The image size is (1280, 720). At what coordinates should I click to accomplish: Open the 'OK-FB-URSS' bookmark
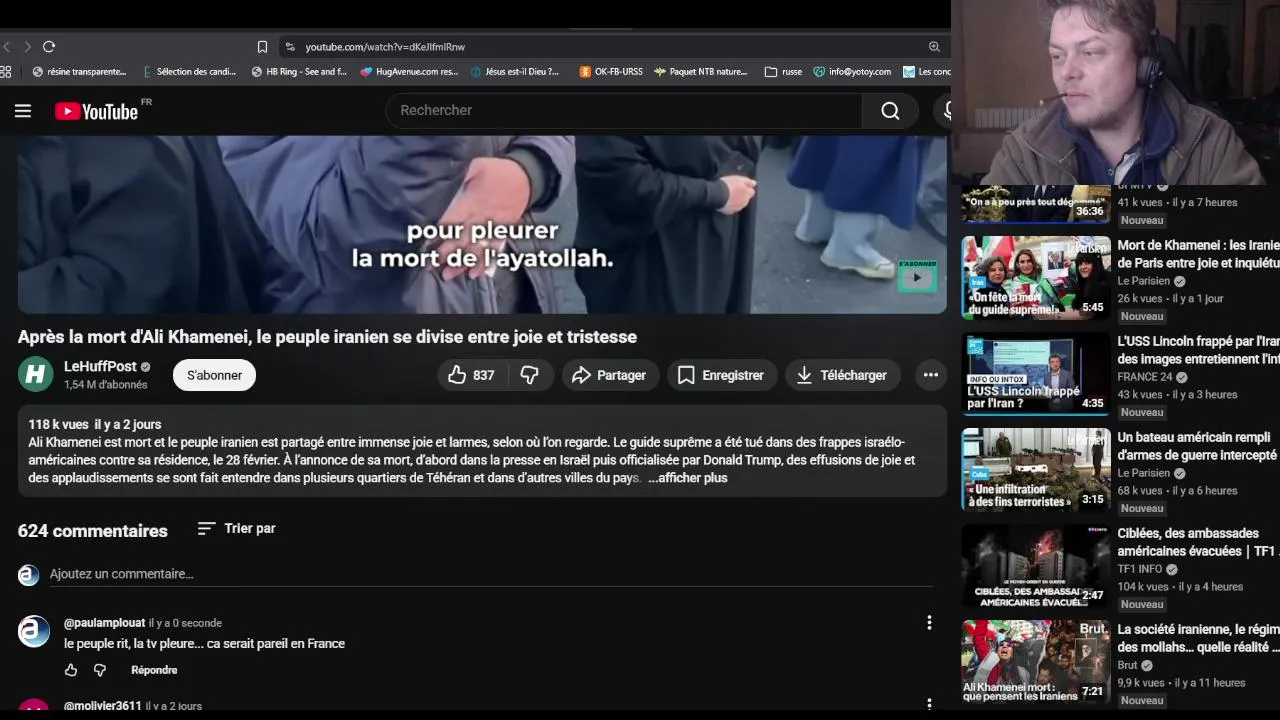point(611,72)
